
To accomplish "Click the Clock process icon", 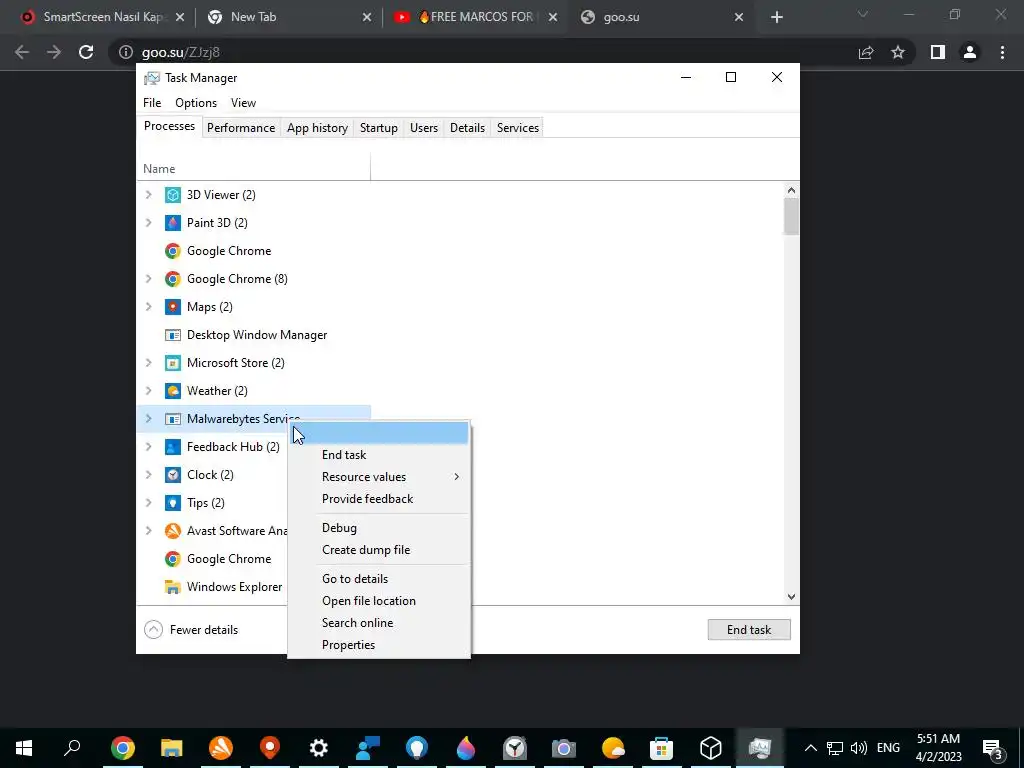I will click(x=172, y=475).
